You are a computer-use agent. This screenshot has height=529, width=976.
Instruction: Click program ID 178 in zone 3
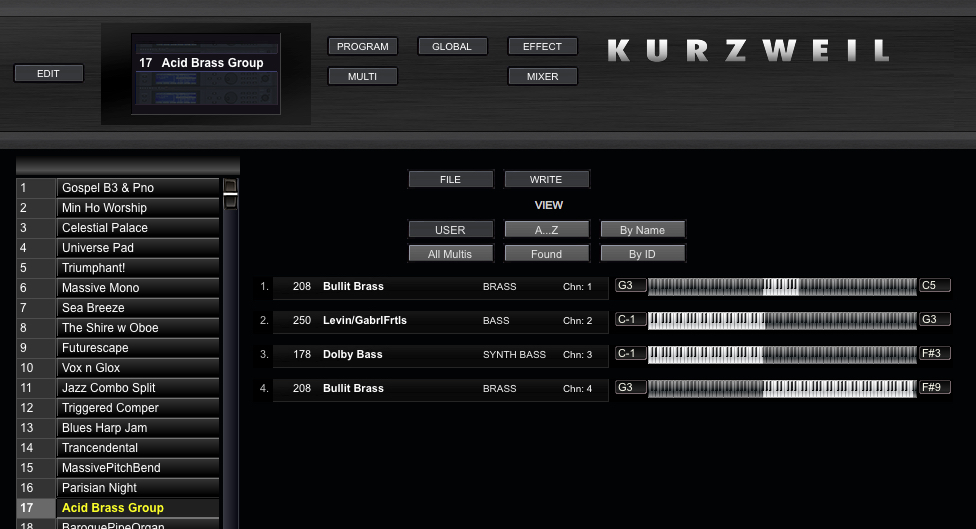tap(302, 355)
